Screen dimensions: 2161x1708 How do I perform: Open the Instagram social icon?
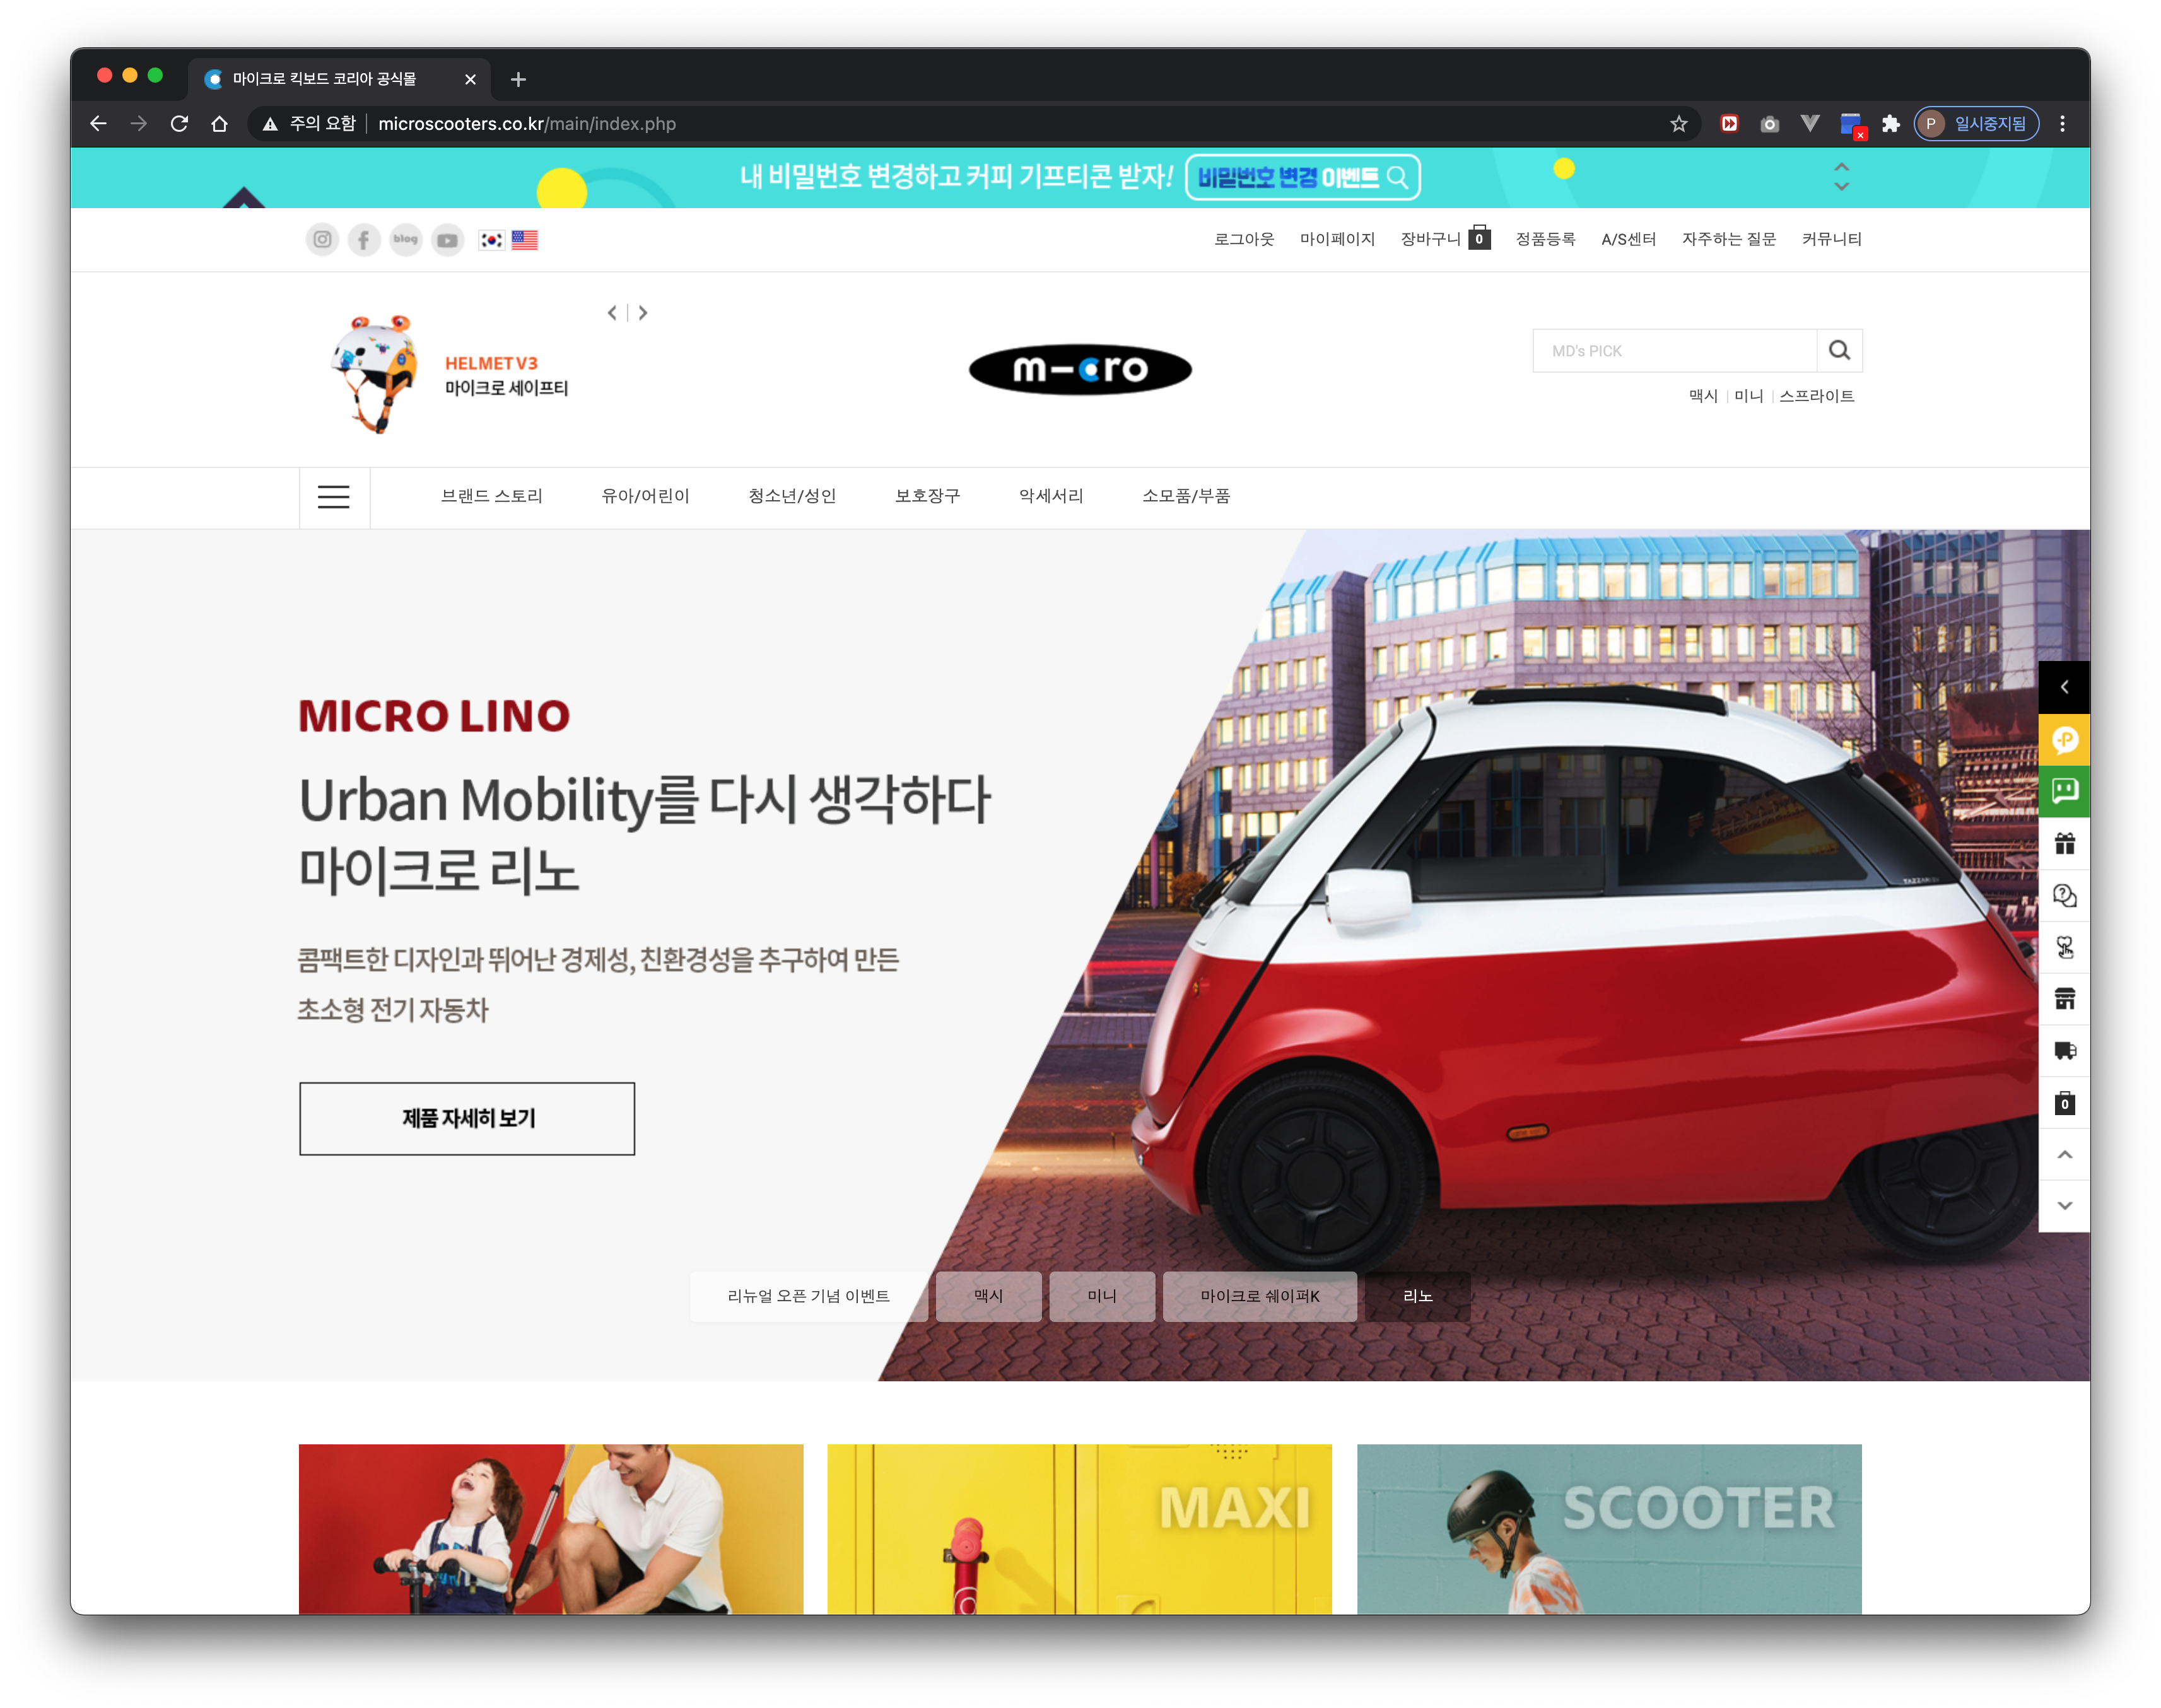click(322, 240)
